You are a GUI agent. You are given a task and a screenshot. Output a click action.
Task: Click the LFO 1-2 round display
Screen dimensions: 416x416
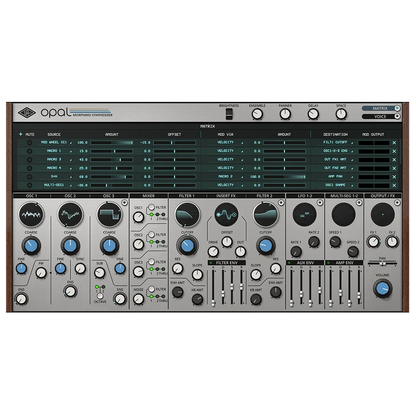coord(304,215)
